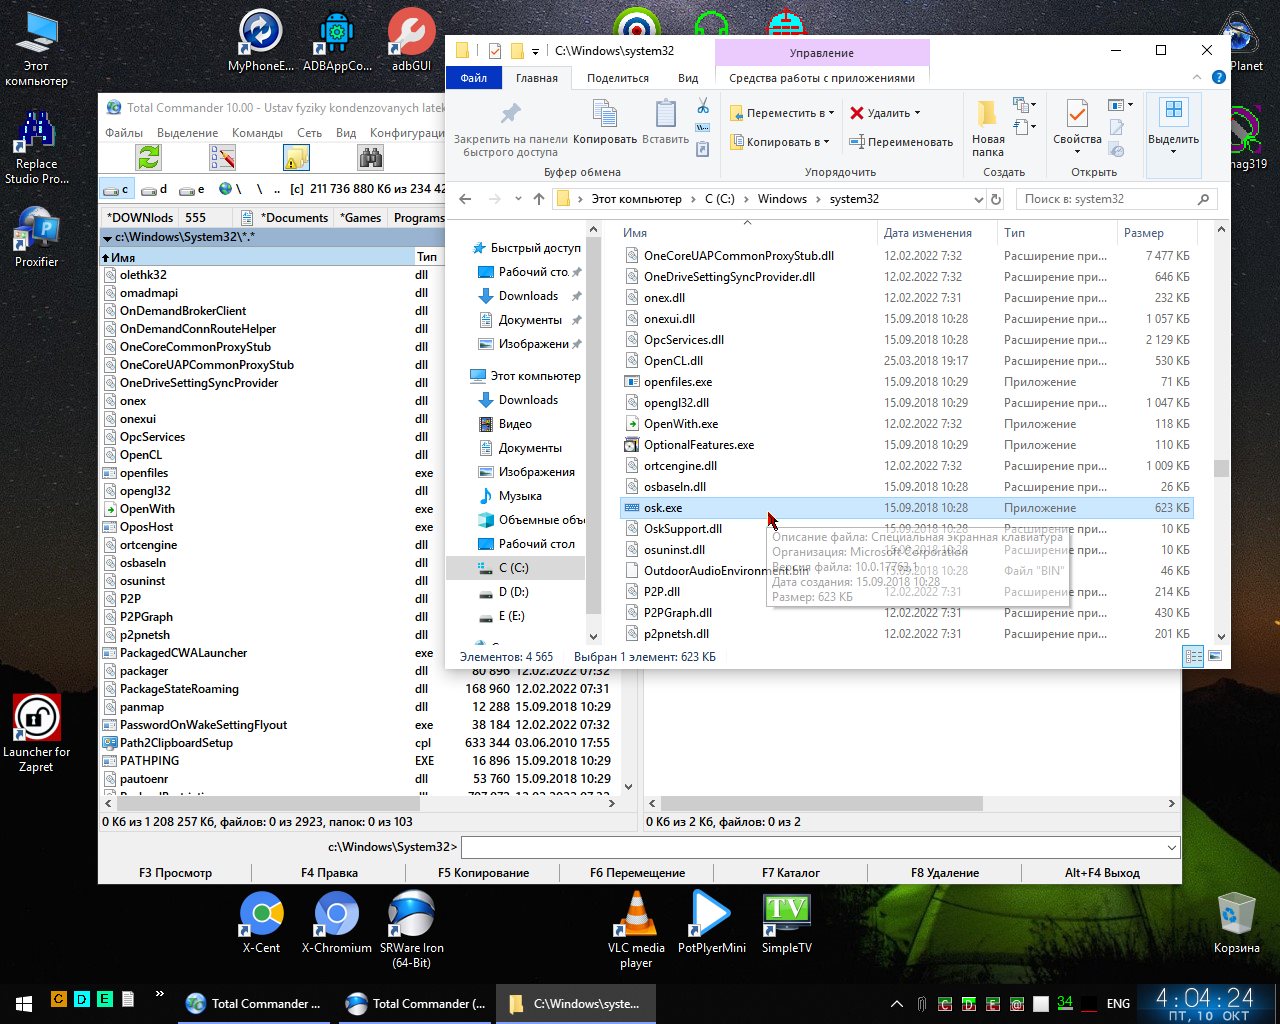Open the Share tab in Explorer ribbon
The height and width of the screenshot is (1024, 1280).
617,78
